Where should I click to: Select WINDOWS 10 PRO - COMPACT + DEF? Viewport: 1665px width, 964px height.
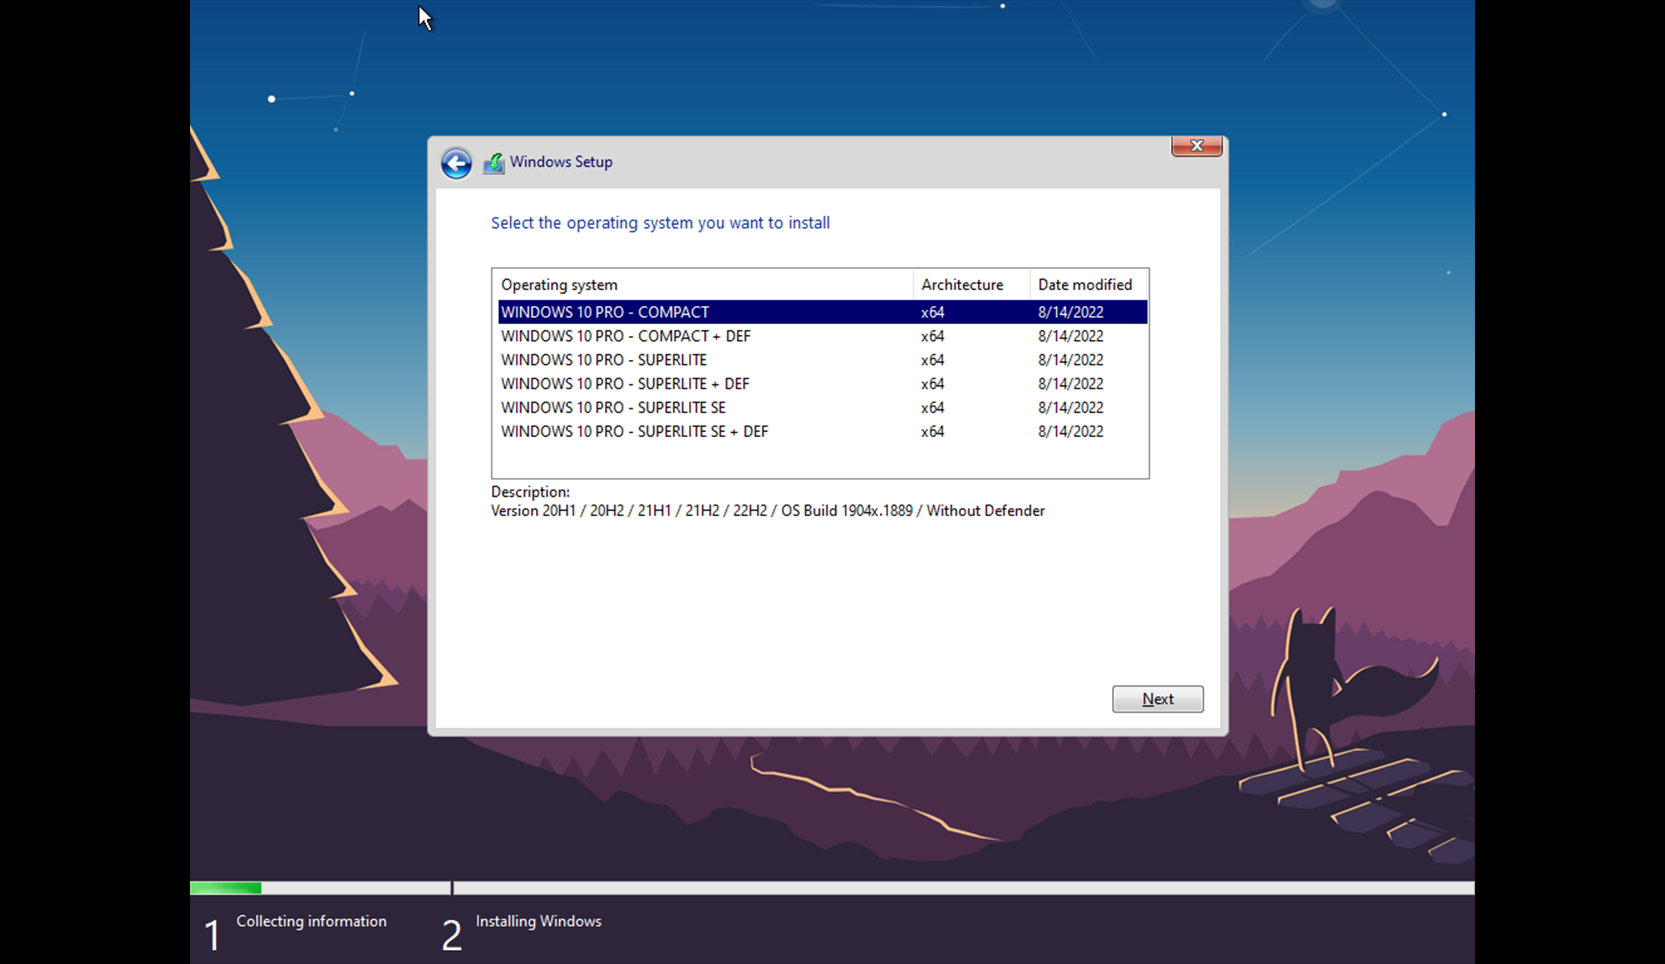822,336
